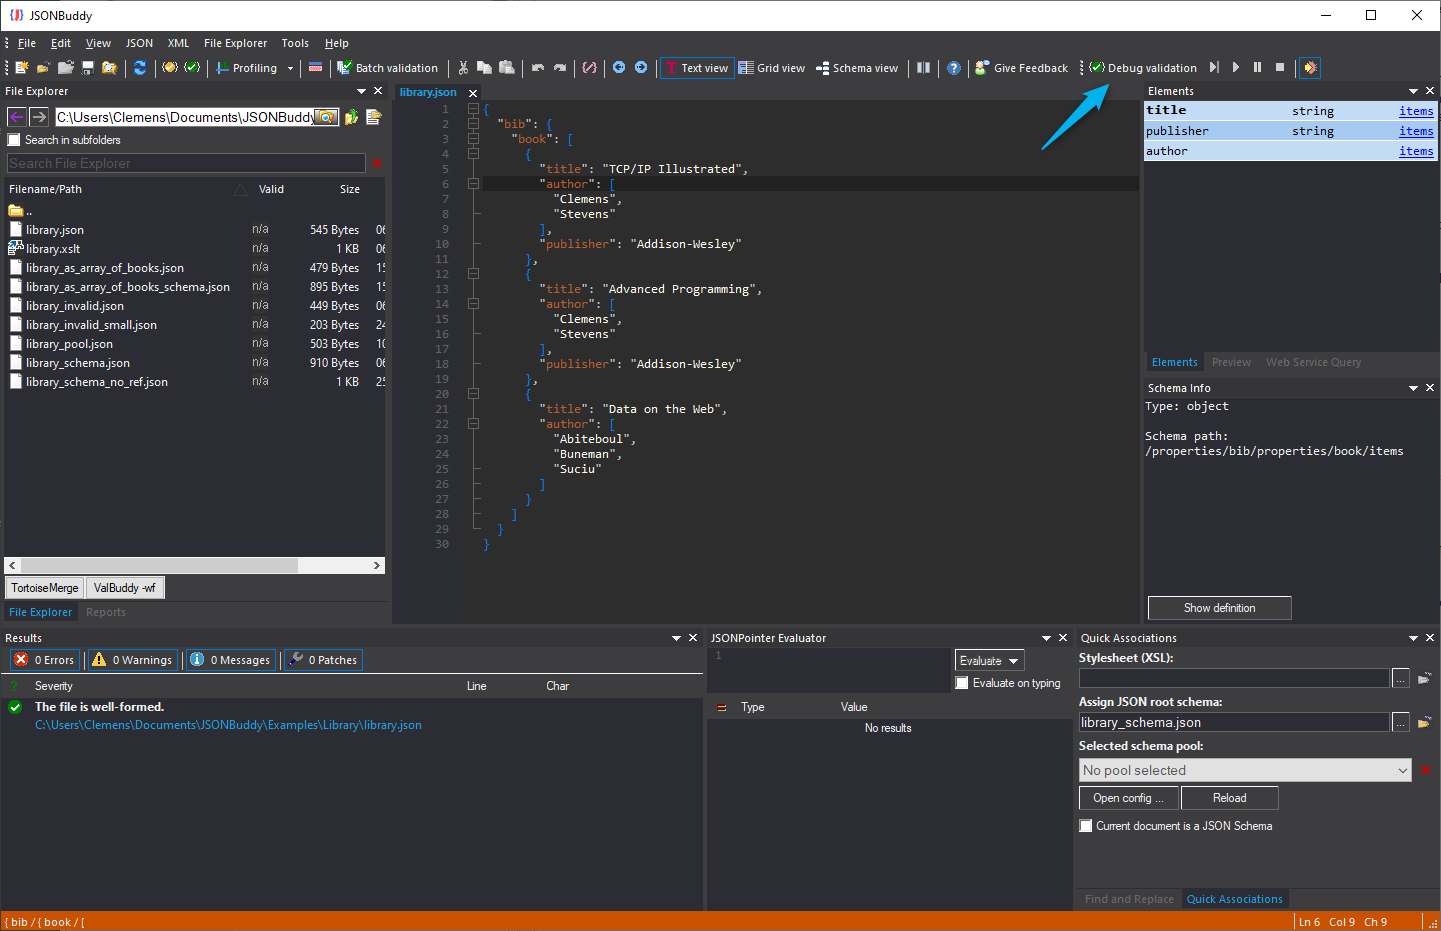Click the items link in the title row
This screenshot has height=931, width=1441.
tap(1416, 111)
